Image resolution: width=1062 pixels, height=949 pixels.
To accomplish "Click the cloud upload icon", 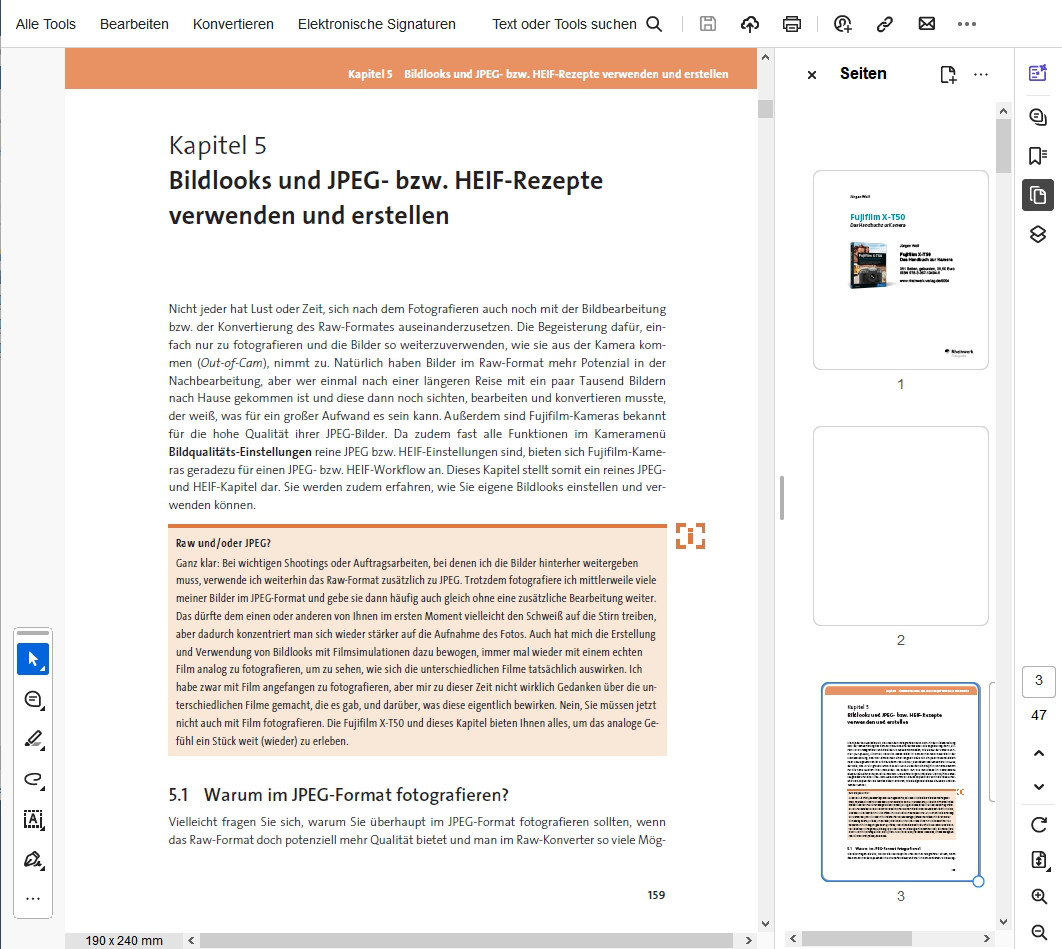I will pyautogui.click(x=750, y=24).
